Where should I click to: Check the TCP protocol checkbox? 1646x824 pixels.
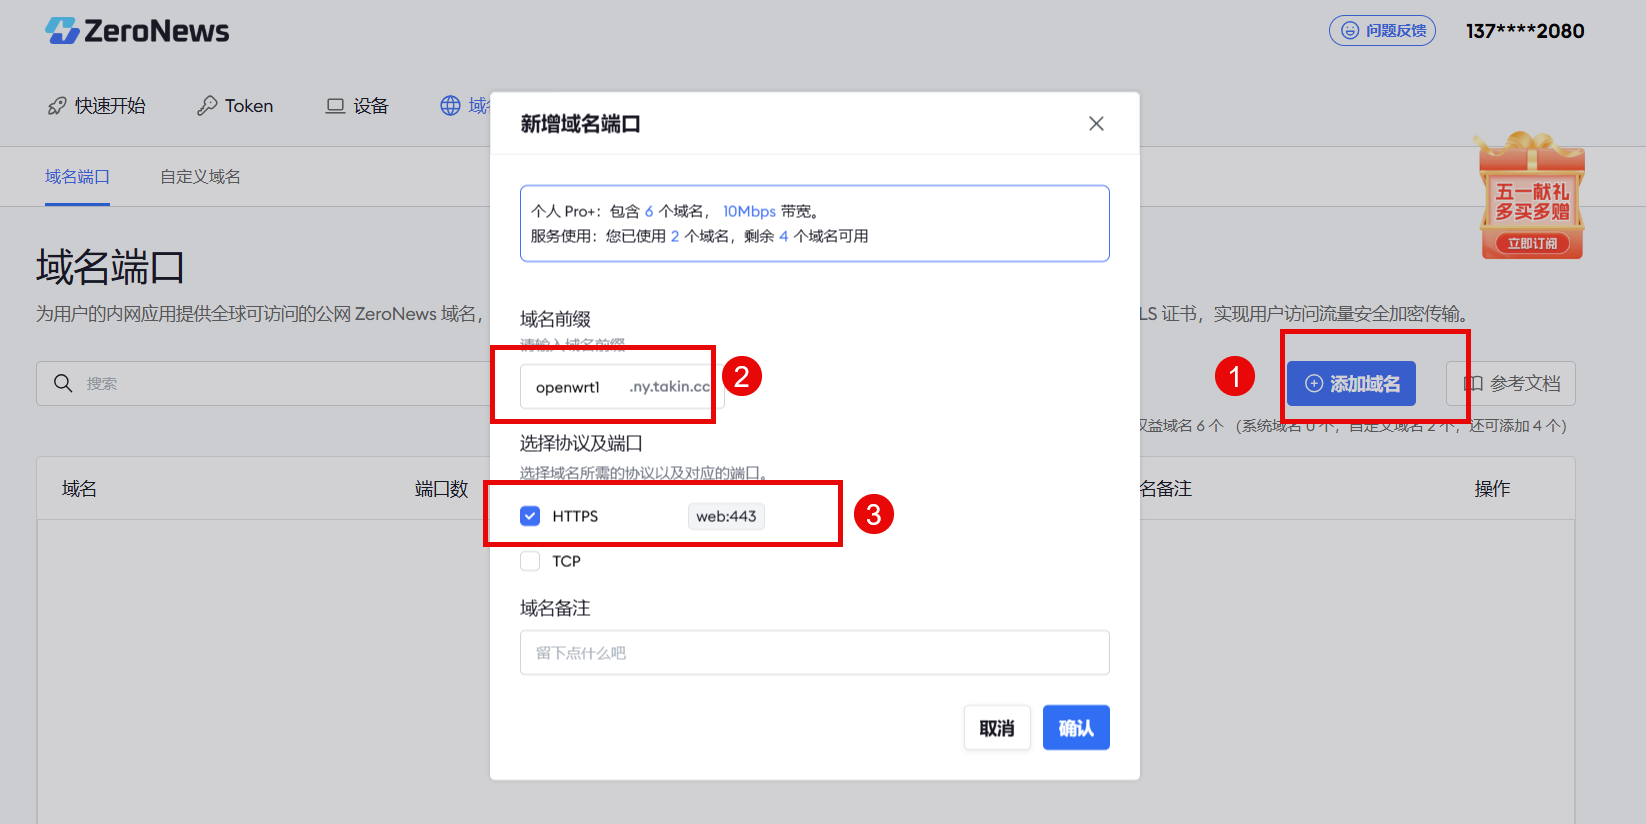pos(530,561)
